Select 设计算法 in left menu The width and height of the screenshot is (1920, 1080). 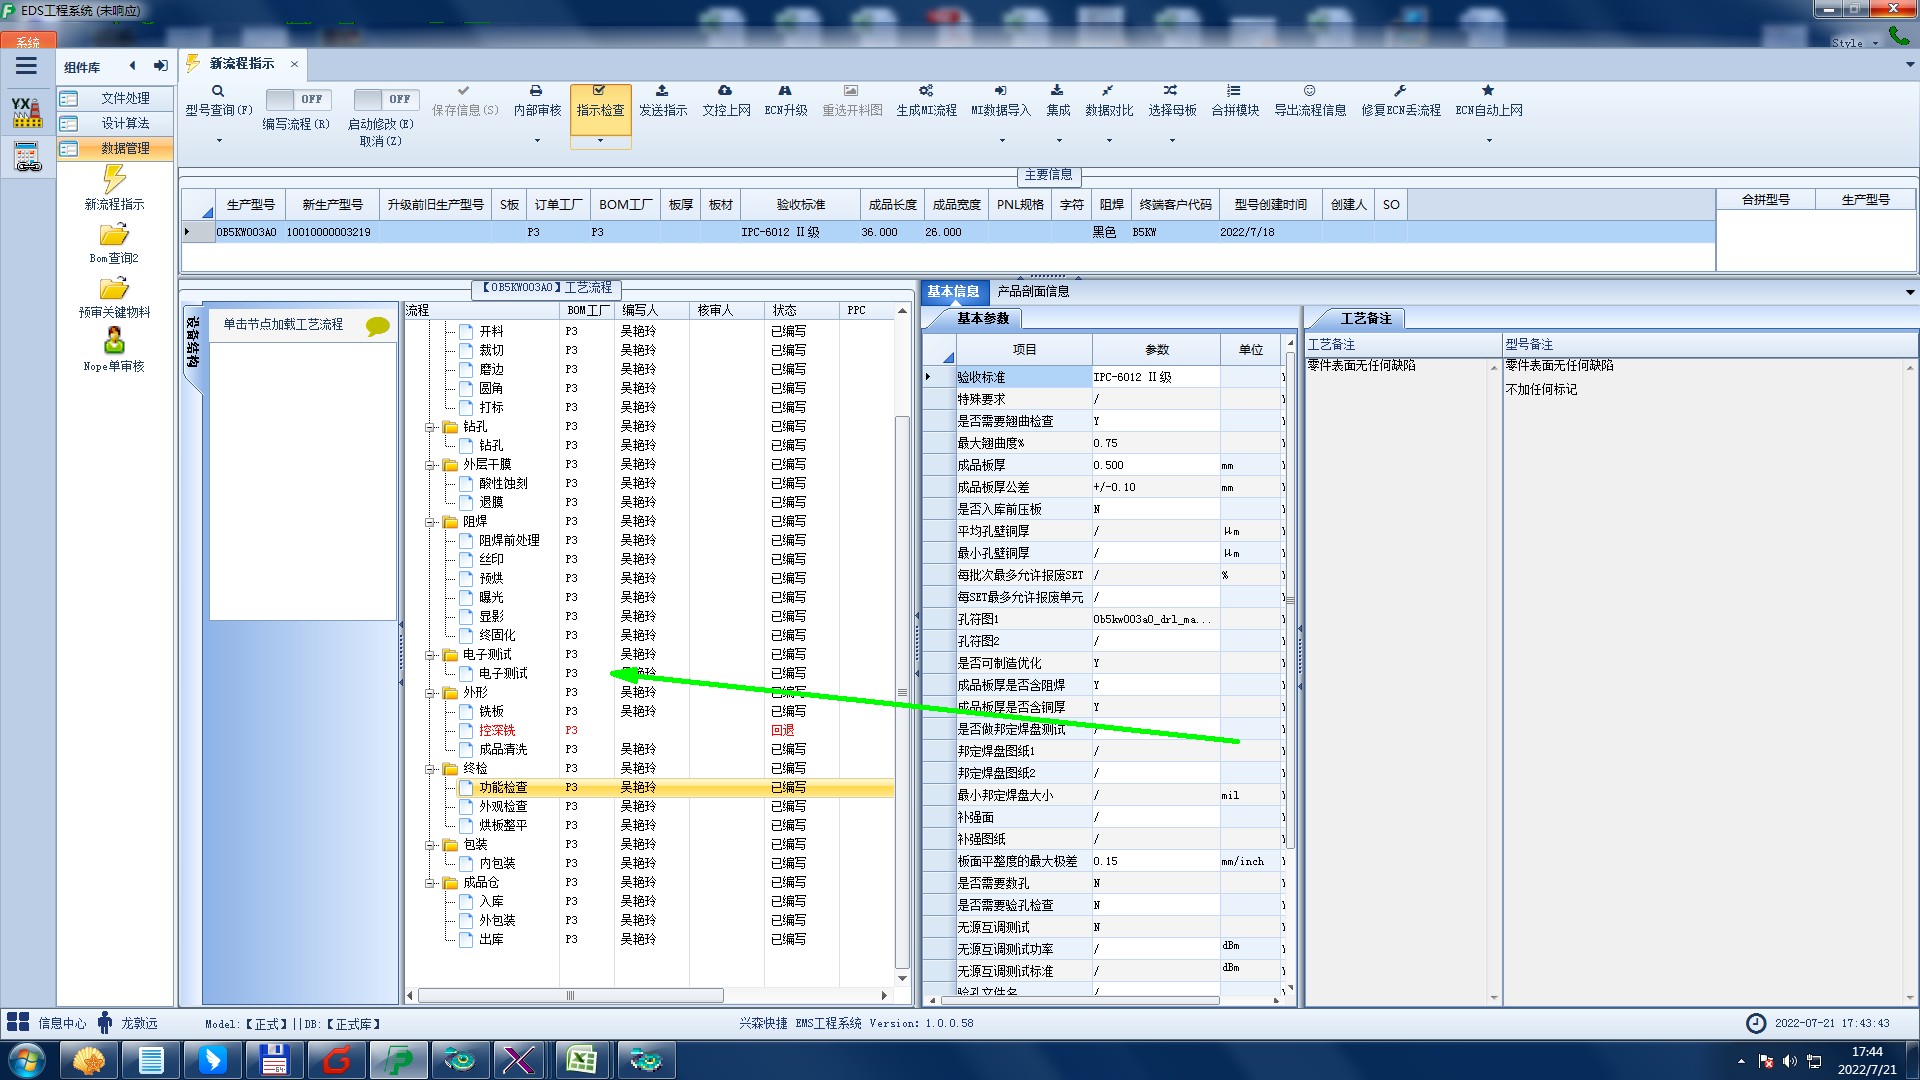(x=125, y=123)
